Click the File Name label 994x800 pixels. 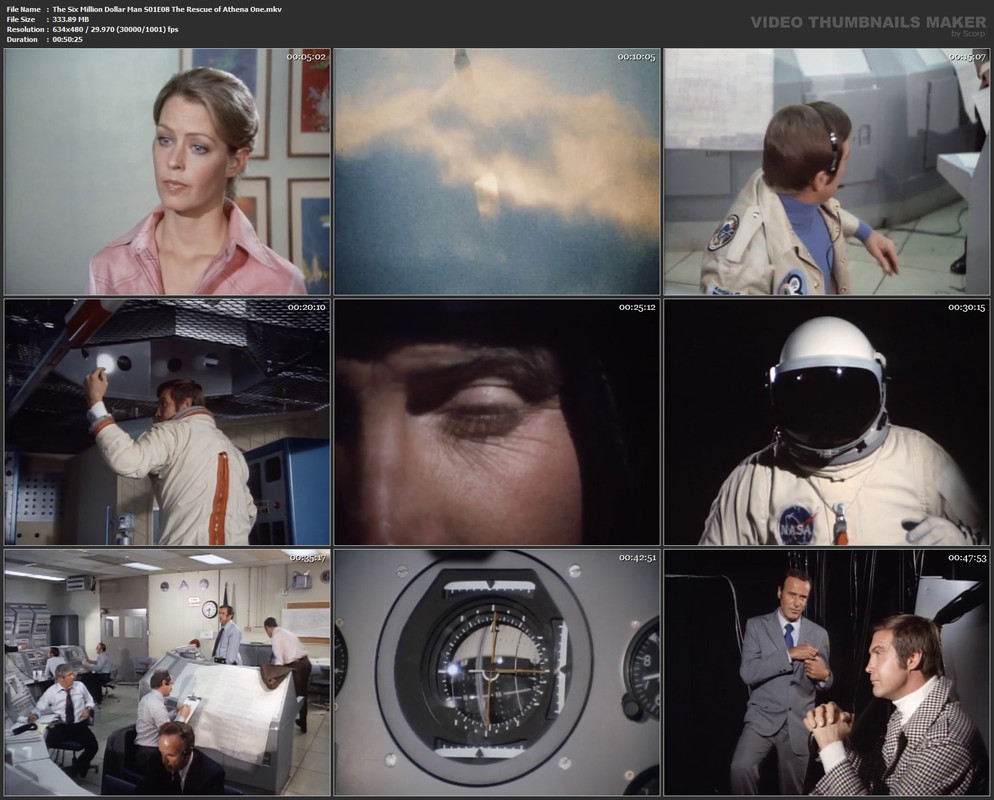[23, 10]
